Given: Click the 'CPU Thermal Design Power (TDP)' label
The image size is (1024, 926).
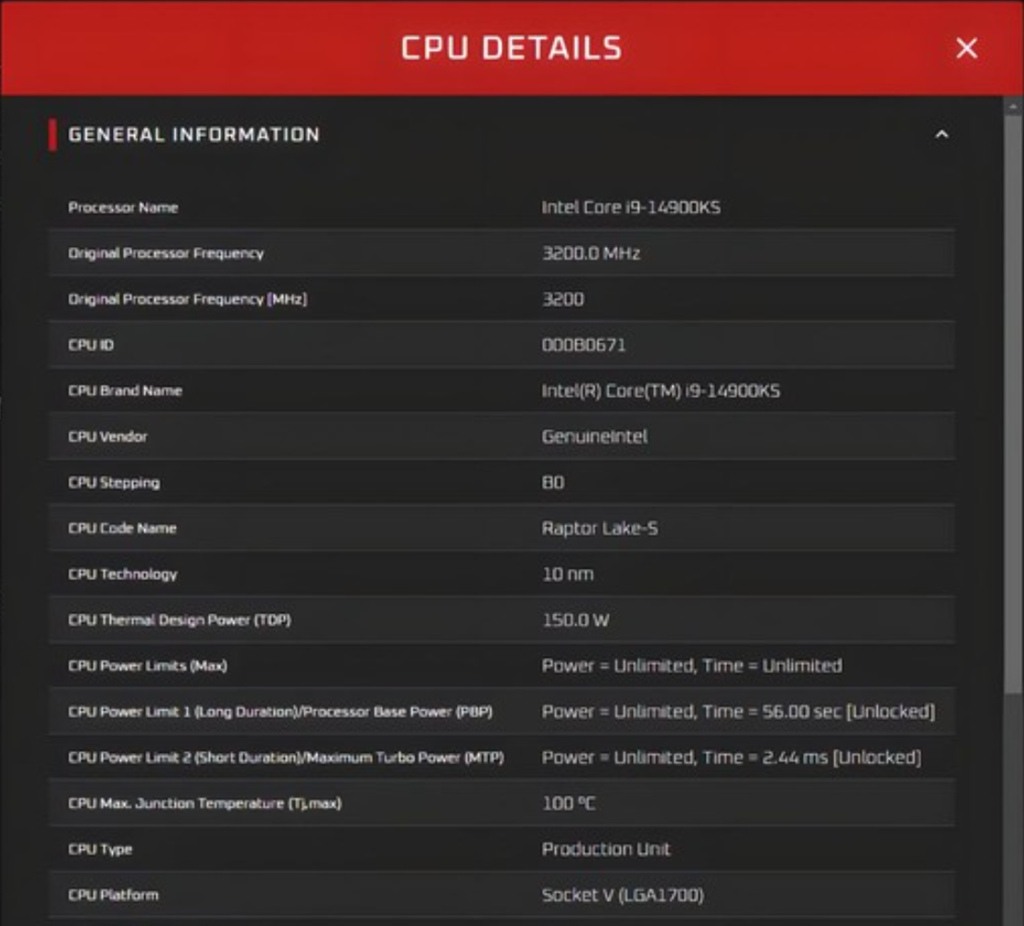Looking at the screenshot, I should (180, 620).
